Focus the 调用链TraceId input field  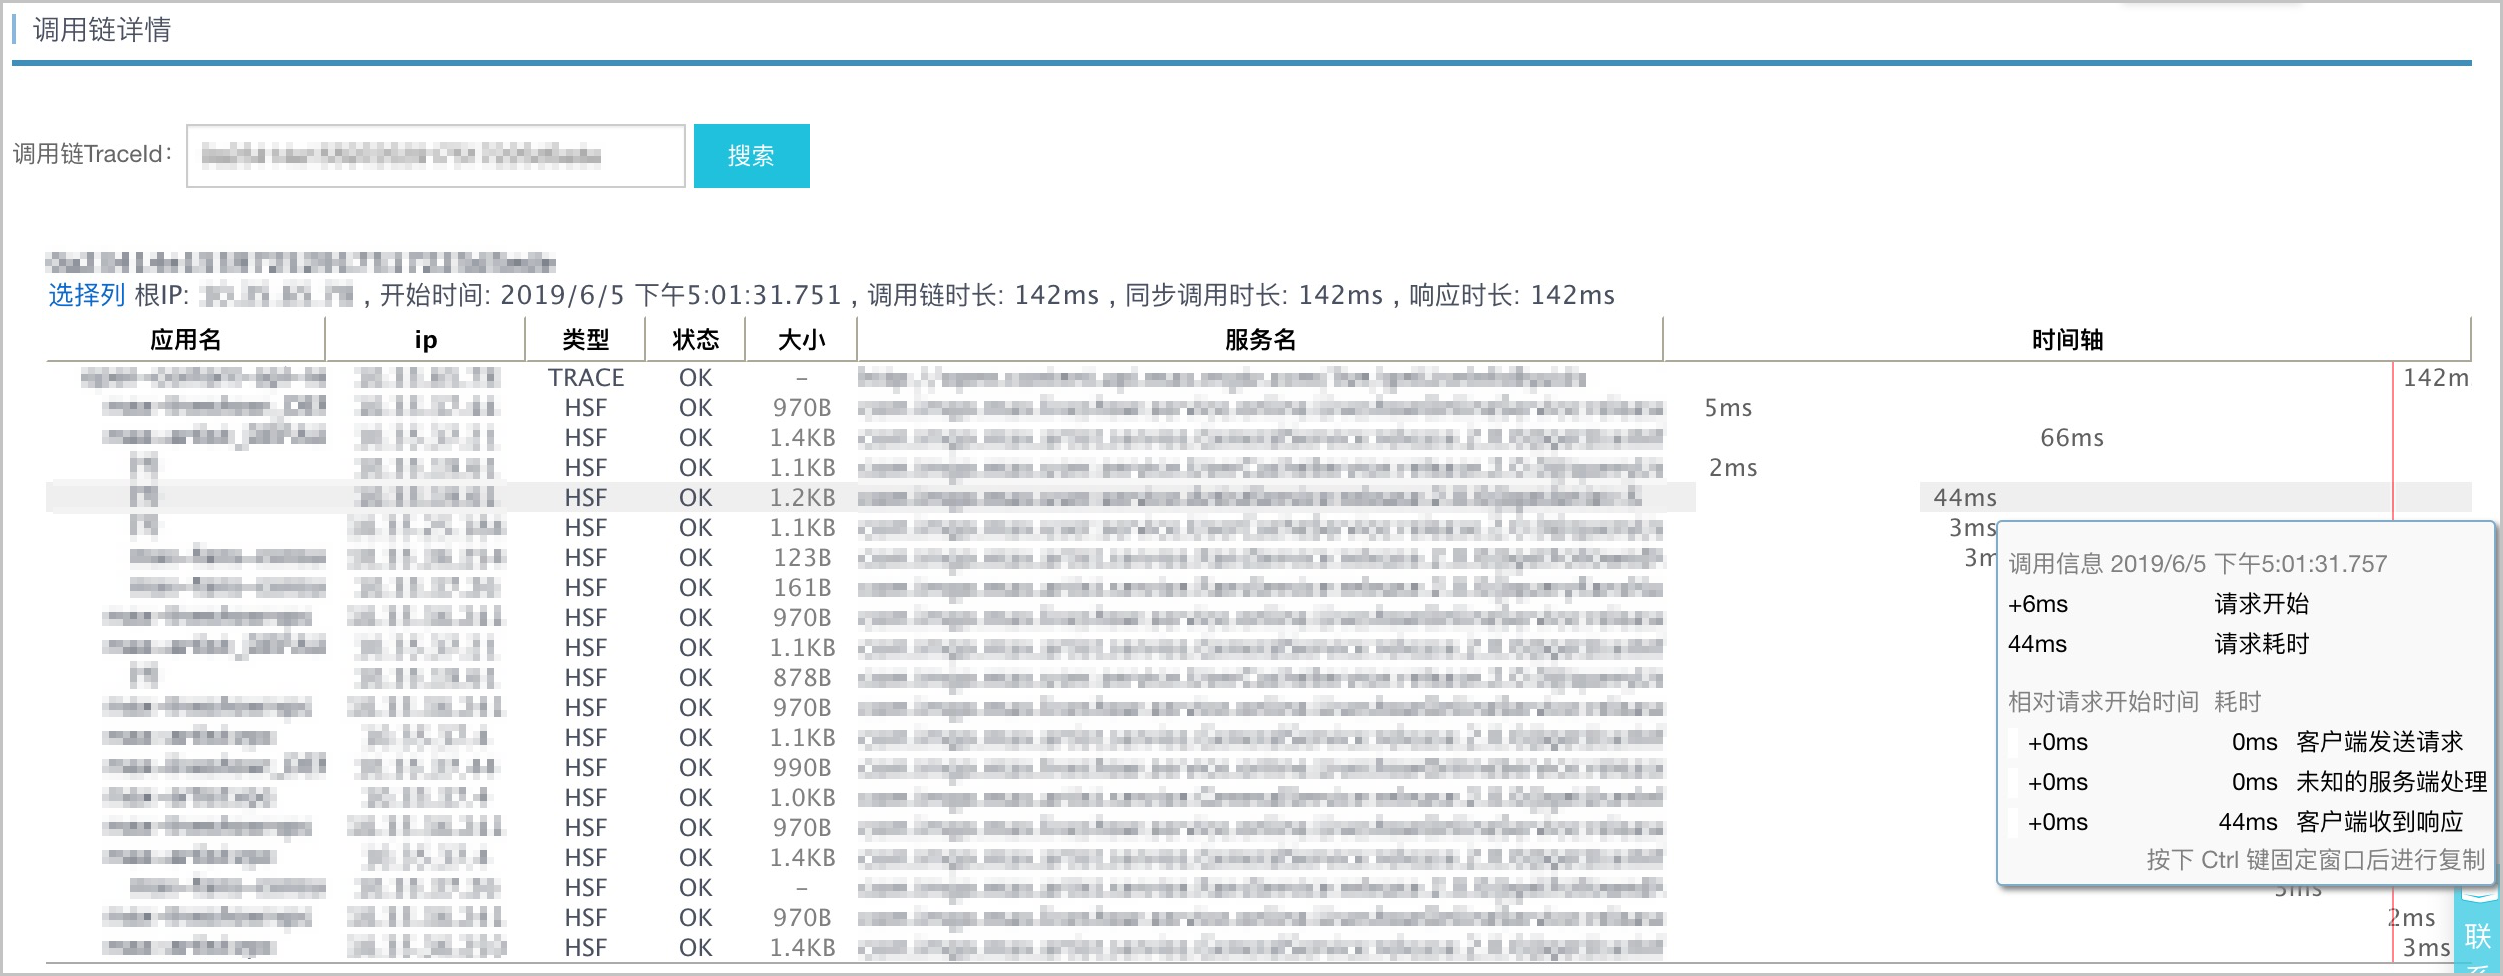436,156
